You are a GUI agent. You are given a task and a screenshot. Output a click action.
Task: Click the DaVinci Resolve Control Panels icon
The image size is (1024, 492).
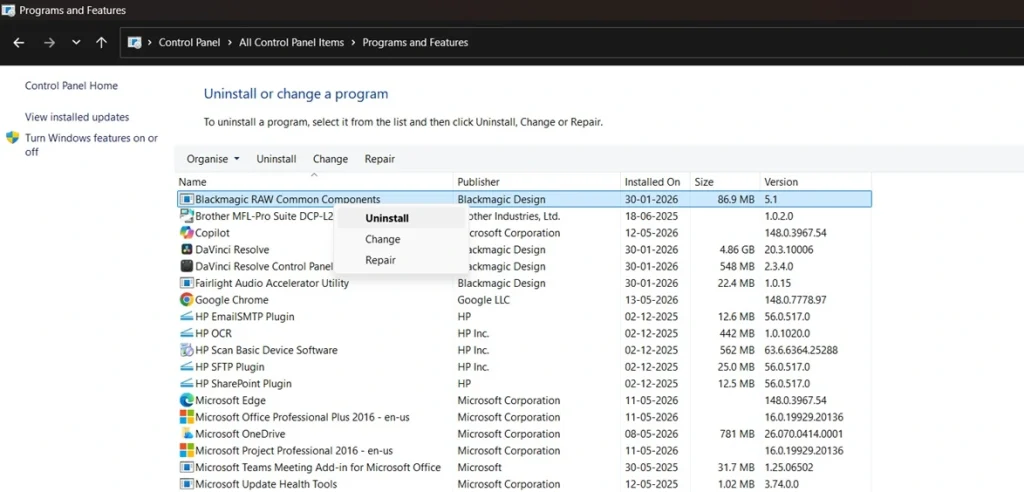(187, 267)
